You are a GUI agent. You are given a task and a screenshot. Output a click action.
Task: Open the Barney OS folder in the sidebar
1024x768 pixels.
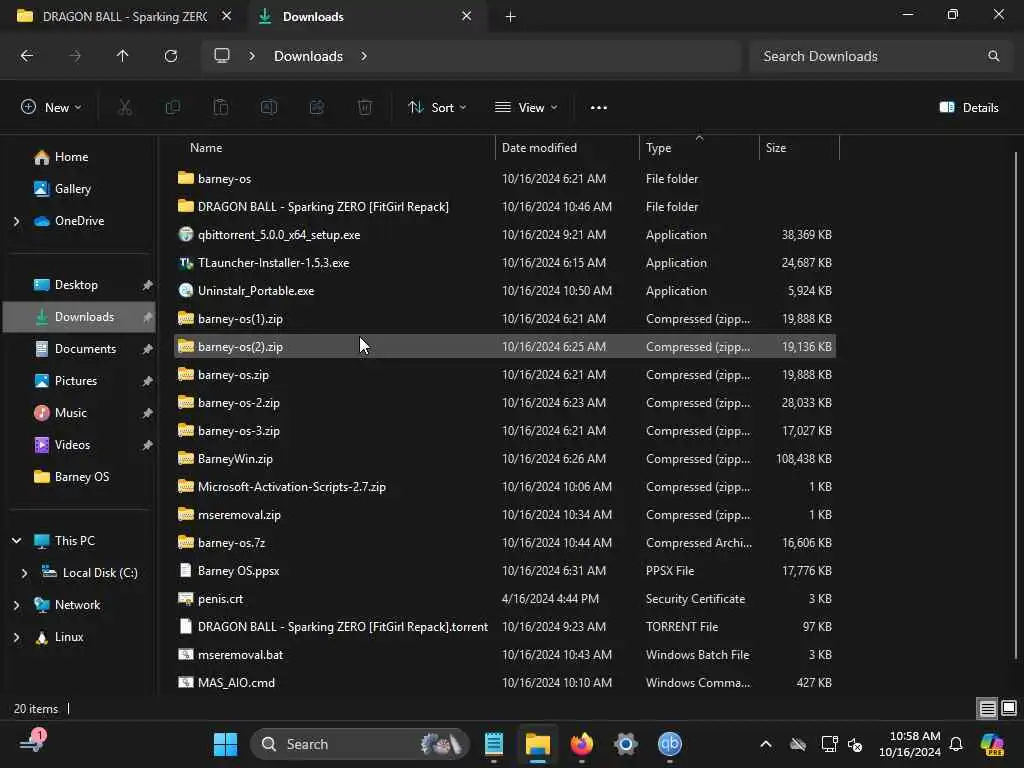point(80,477)
